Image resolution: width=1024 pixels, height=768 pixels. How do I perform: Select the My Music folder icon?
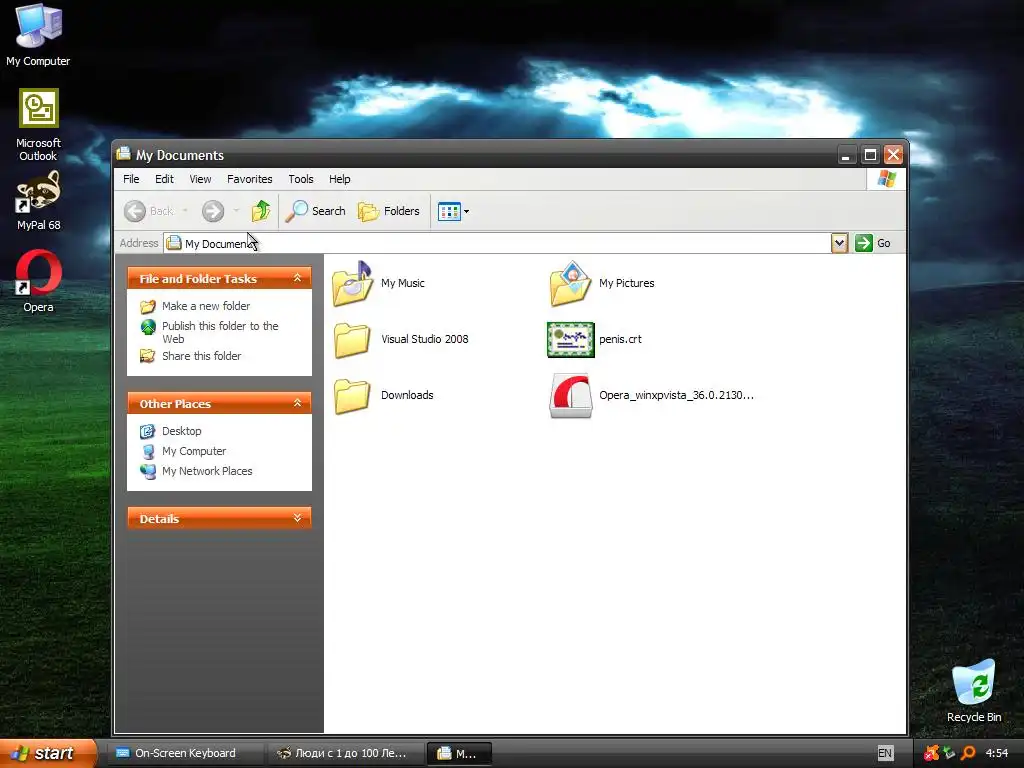pyautogui.click(x=352, y=283)
